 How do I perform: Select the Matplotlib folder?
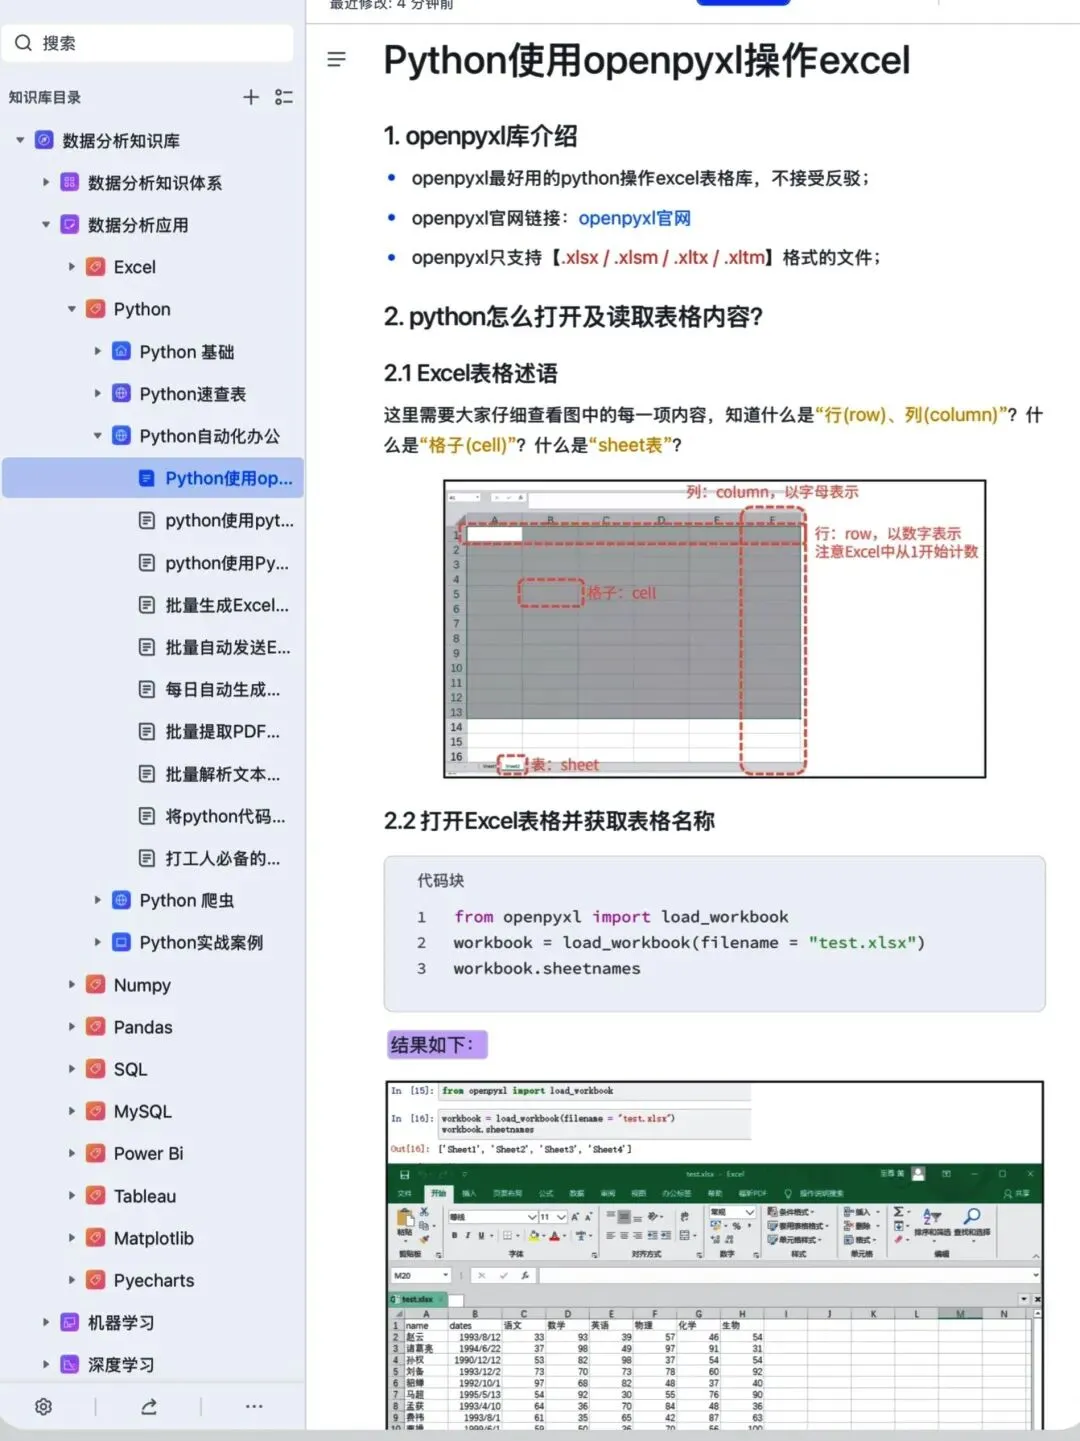154,1238
